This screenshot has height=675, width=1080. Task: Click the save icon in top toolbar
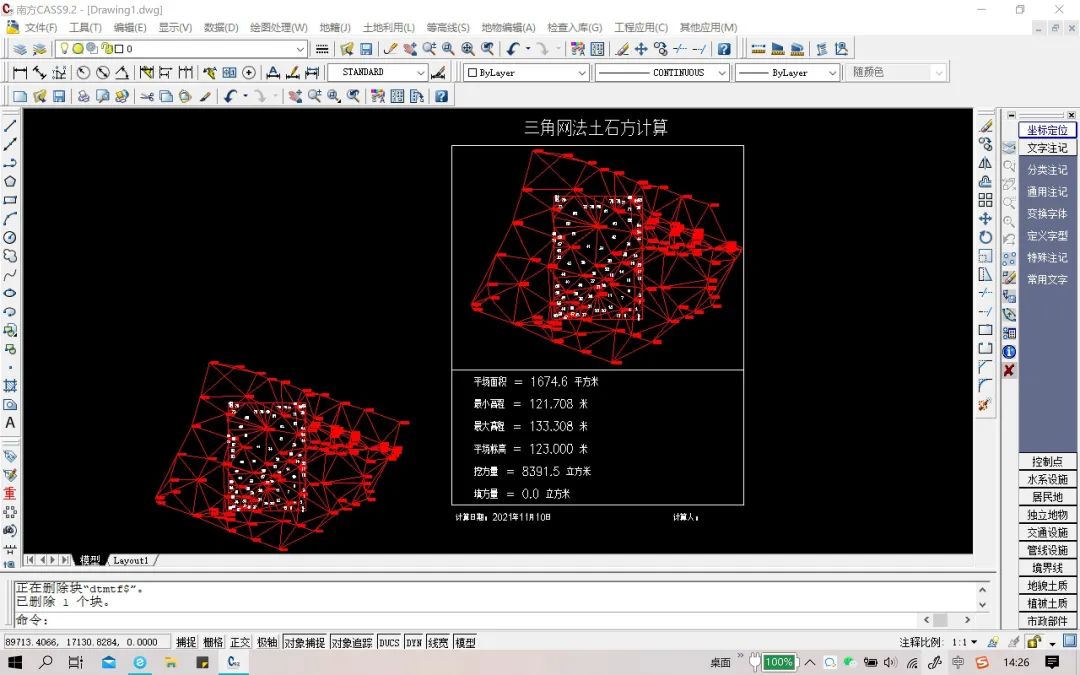(366, 49)
